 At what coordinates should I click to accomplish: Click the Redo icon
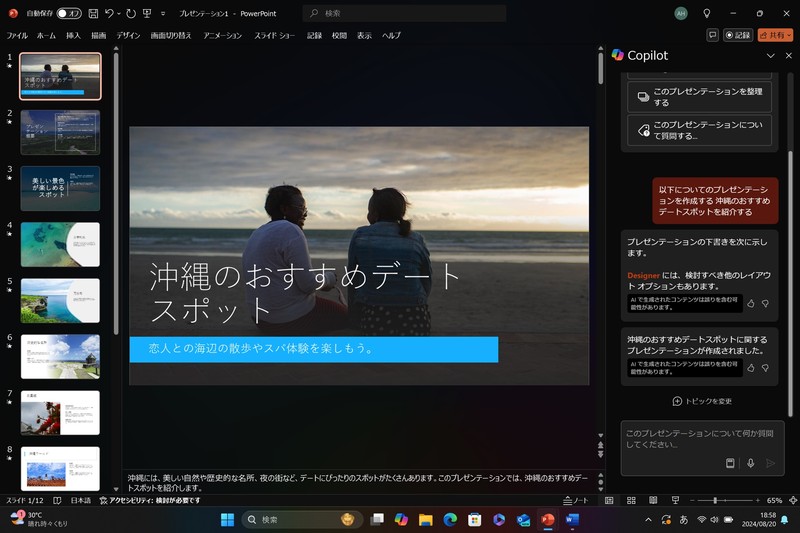point(131,13)
